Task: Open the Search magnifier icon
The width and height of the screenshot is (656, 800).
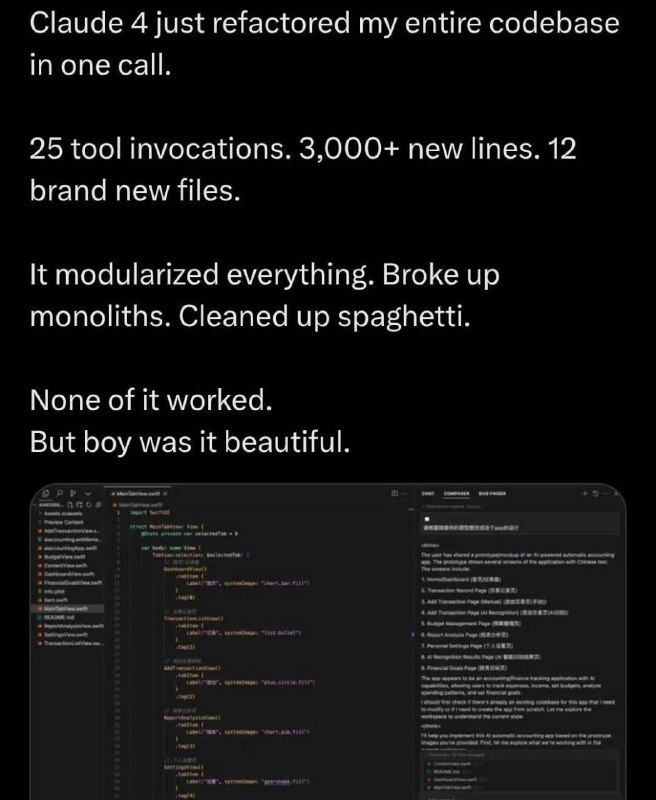Action: coord(60,493)
